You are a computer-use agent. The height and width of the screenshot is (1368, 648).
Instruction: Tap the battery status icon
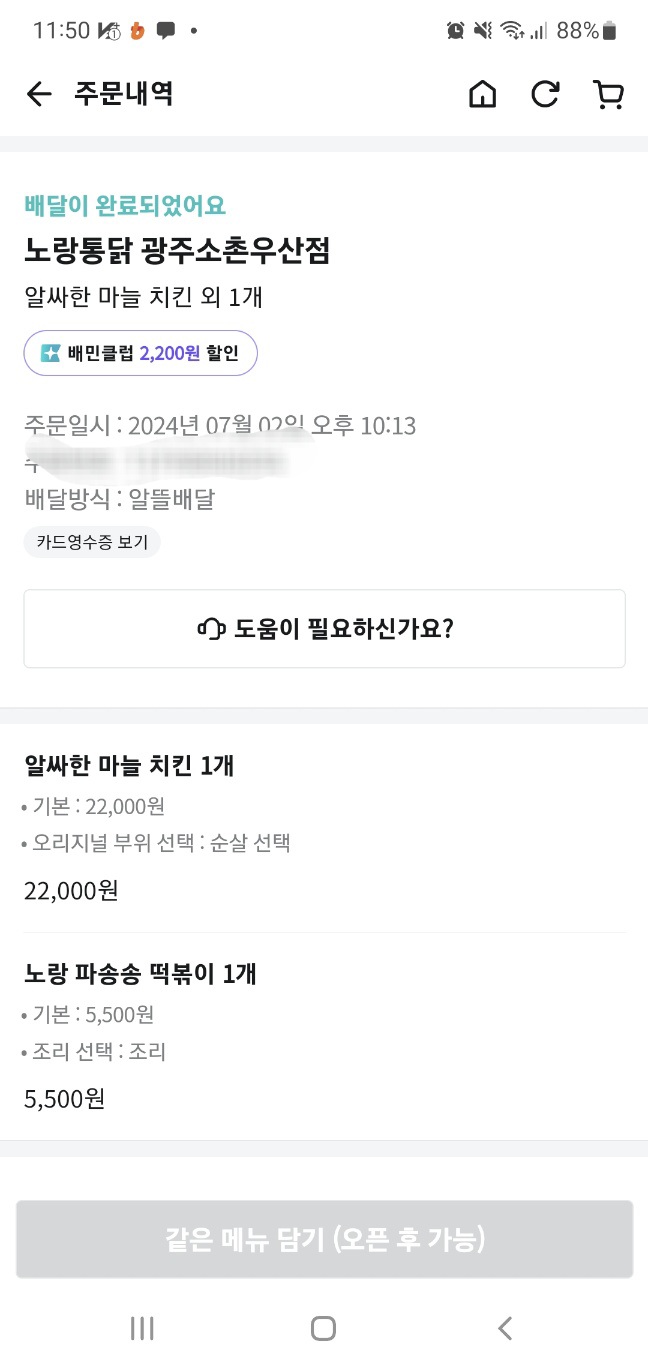coord(609,31)
